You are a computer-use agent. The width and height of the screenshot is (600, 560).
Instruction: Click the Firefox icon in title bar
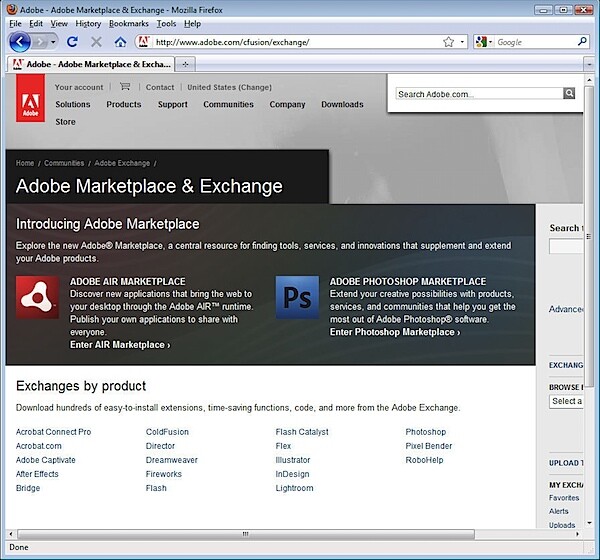tap(12, 9)
